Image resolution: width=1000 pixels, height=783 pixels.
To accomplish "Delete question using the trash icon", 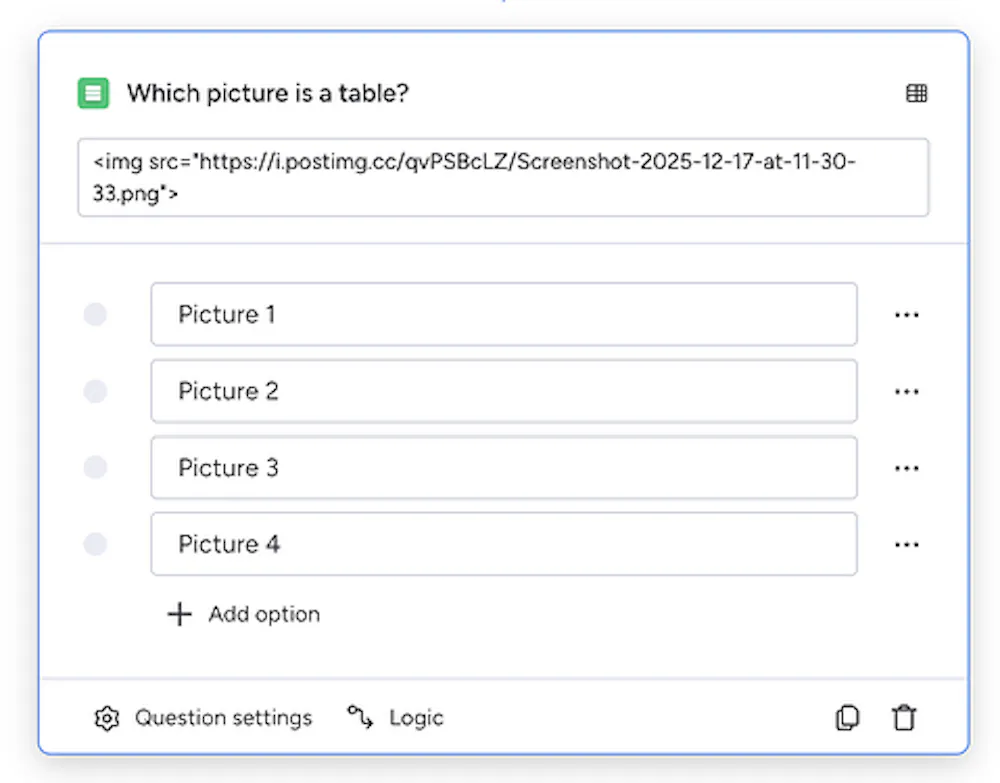I will tap(904, 718).
